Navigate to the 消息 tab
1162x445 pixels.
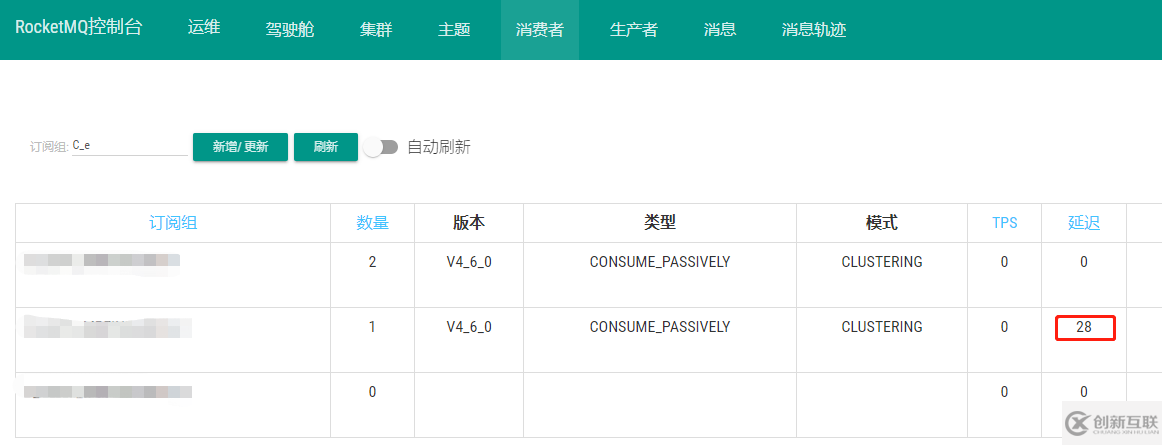point(720,29)
